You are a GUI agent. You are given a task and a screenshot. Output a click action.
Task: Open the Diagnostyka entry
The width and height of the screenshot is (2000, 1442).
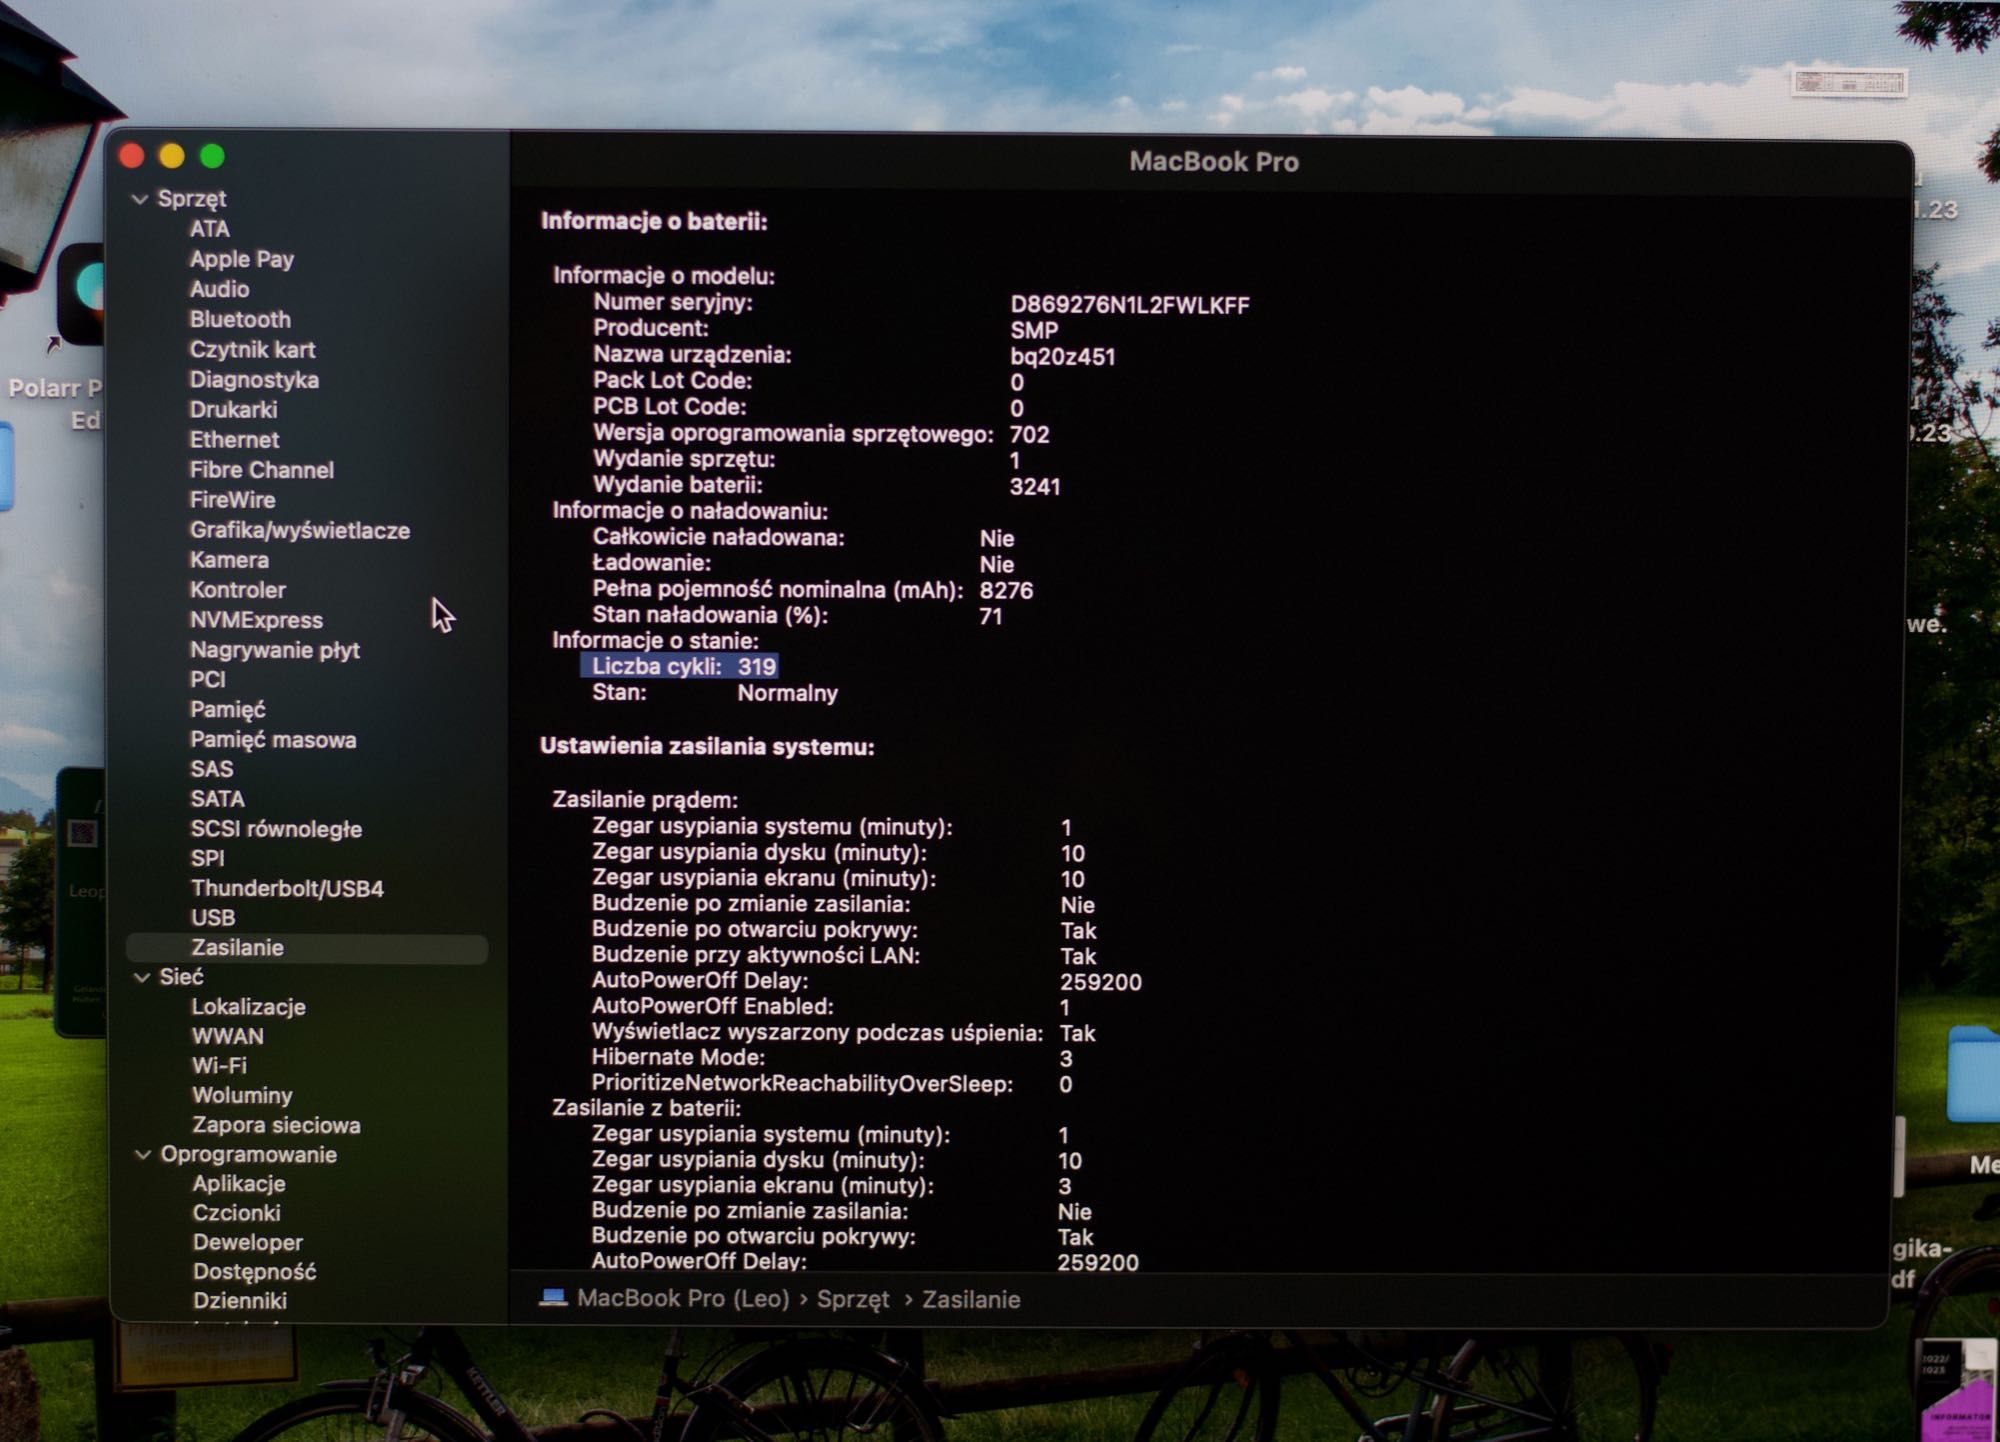pos(254,380)
